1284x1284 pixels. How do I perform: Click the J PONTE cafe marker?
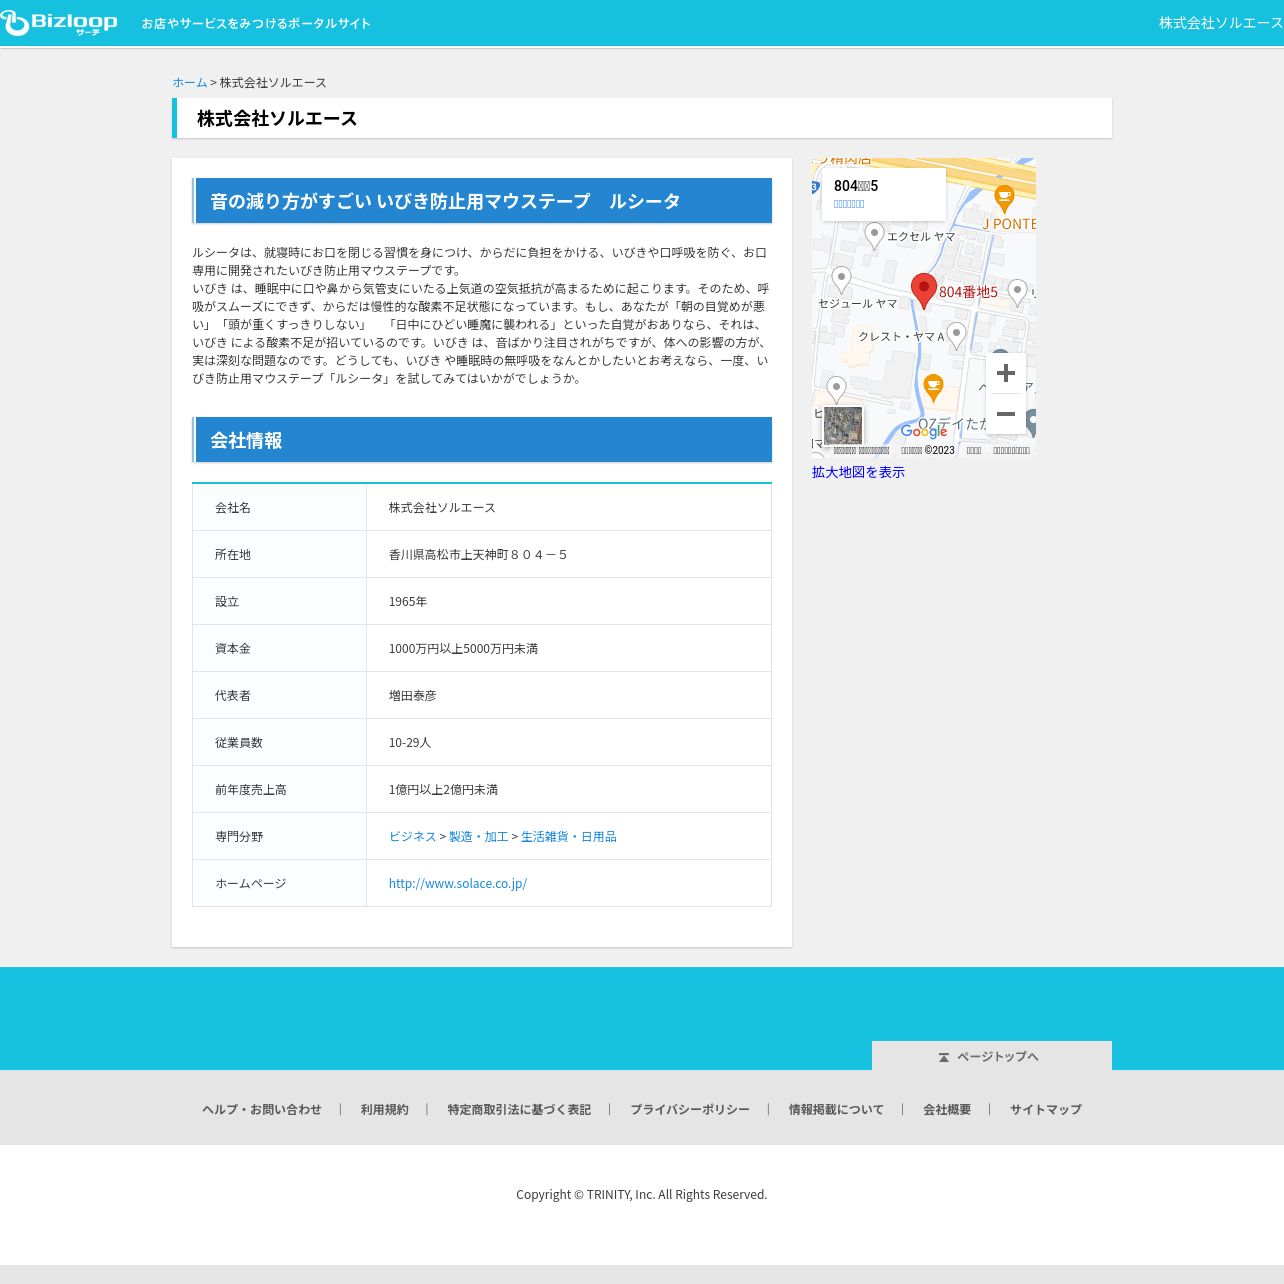(x=1005, y=198)
